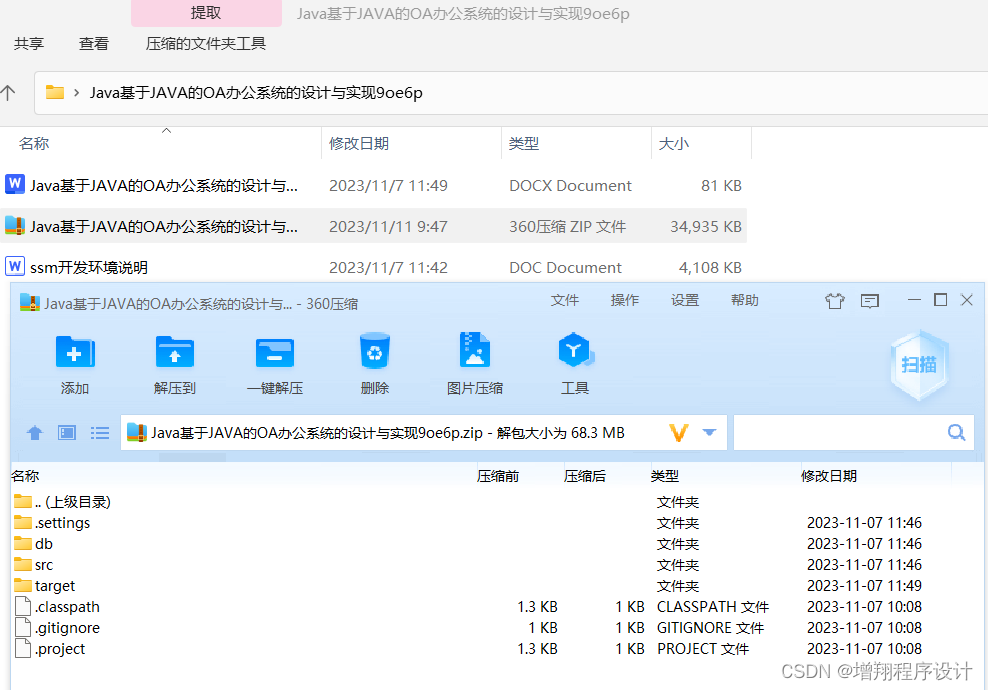
Task: Open the orange V format dropdown
Action: (x=679, y=432)
